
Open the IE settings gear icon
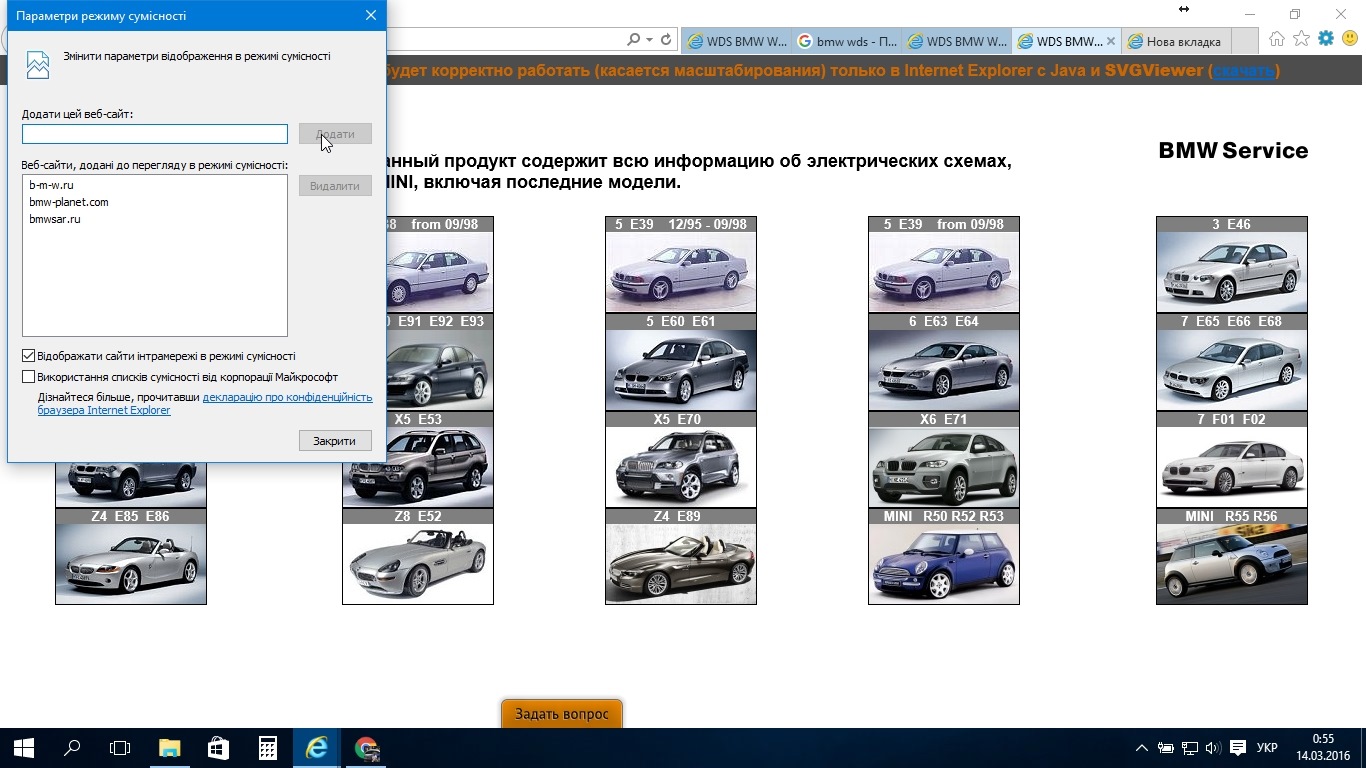(x=1326, y=39)
